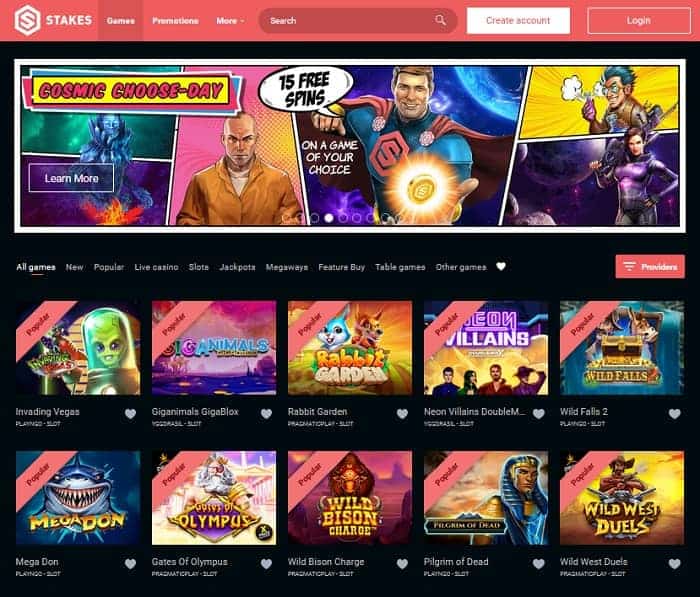The image size is (700, 597).
Task: Click heart icon beside Wild Falls 2
Action: [675, 414]
